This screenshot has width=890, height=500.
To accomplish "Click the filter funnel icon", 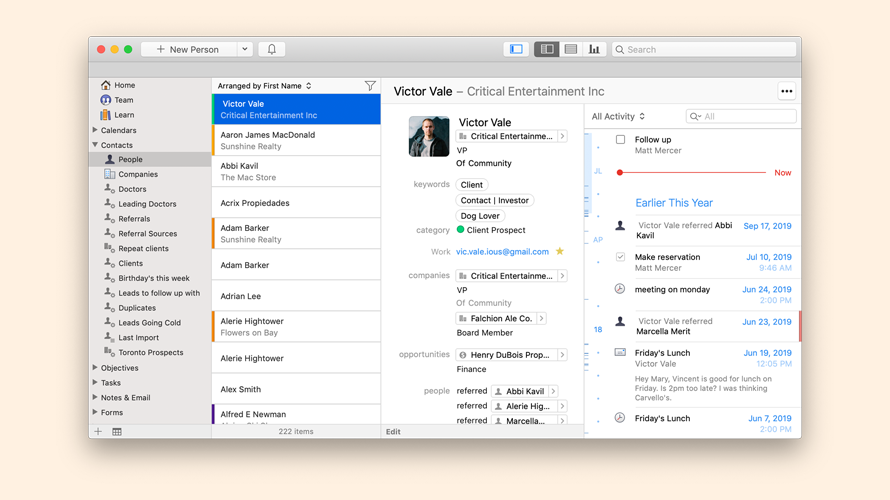I will pyautogui.click(x=370, y=86).
